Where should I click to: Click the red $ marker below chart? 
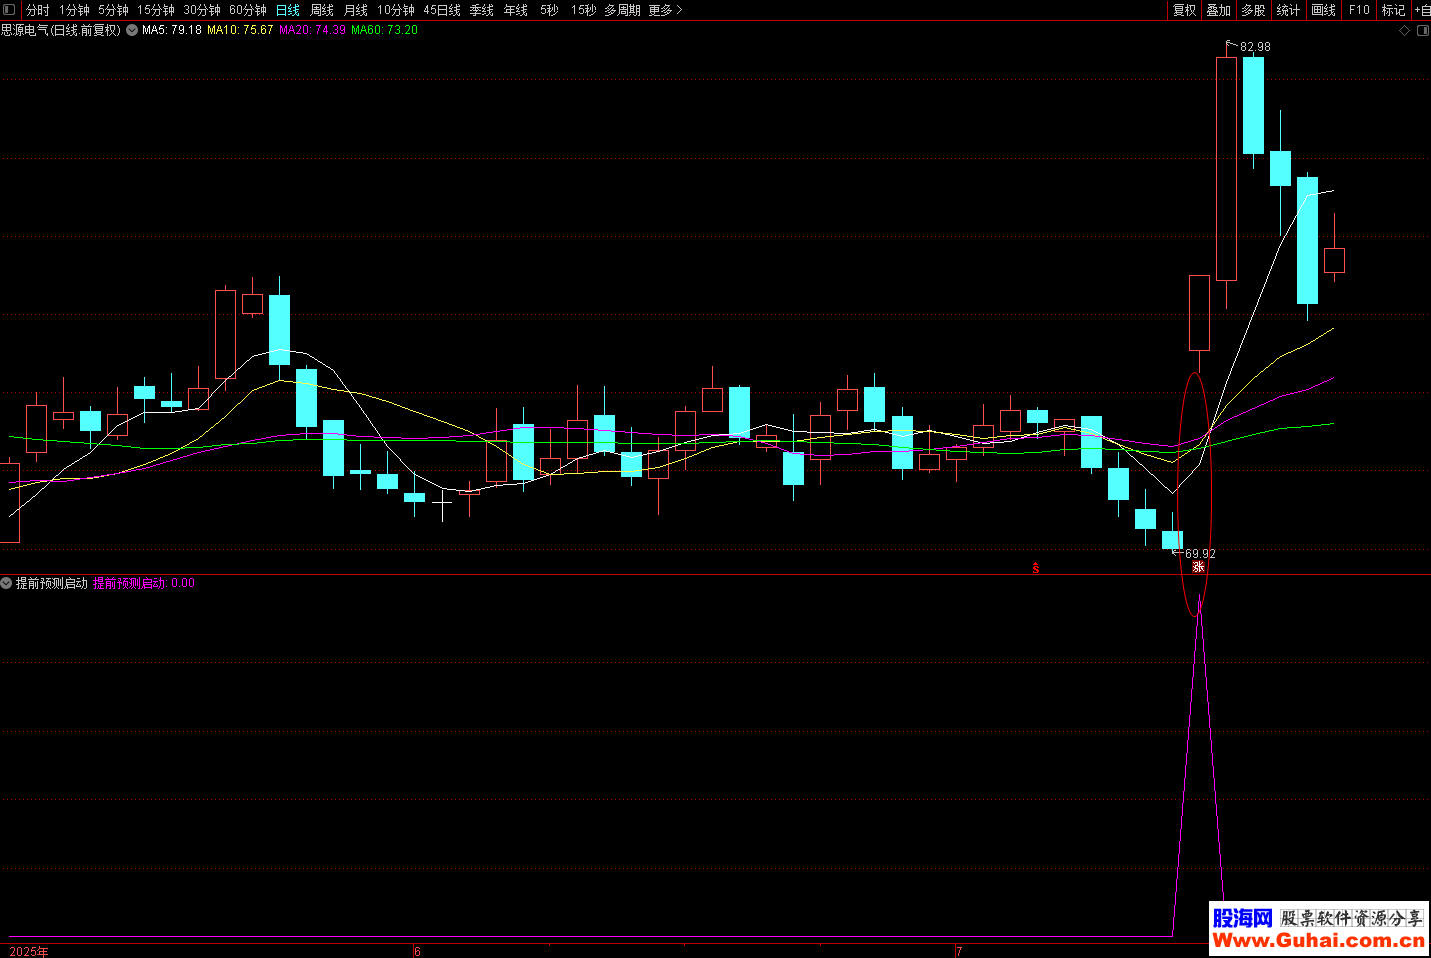click(x=1036, y=568)
